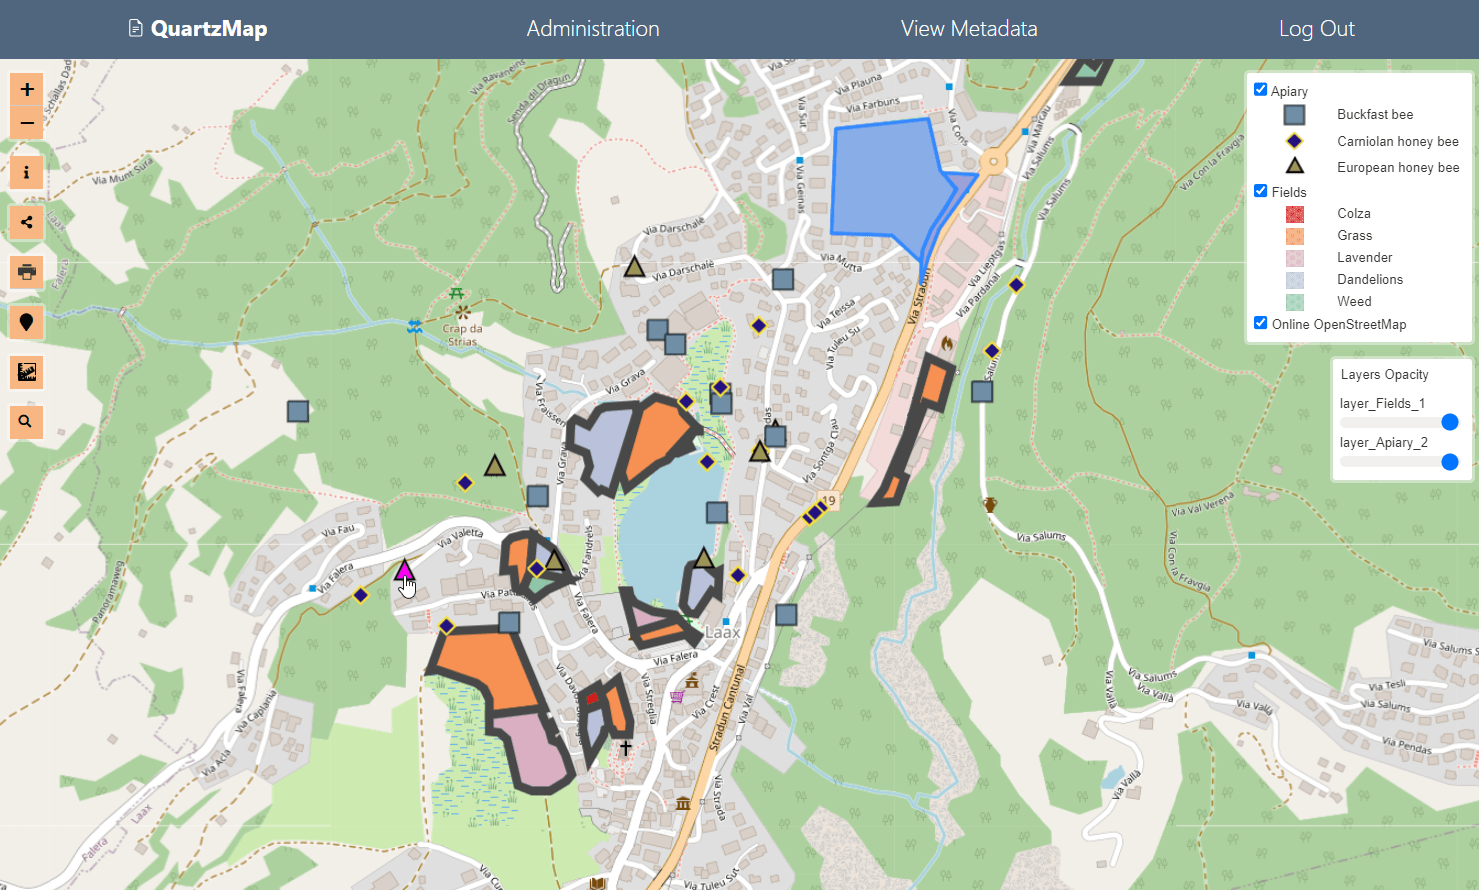Click the share map icon
Screen dimensions: 1479x890
(27, 222)
